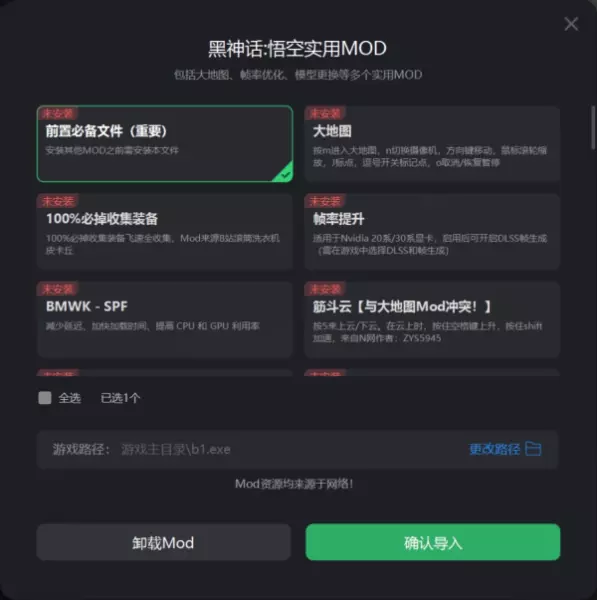Click the 未安装 badge on BMWK - SPF card

[58, 289]
